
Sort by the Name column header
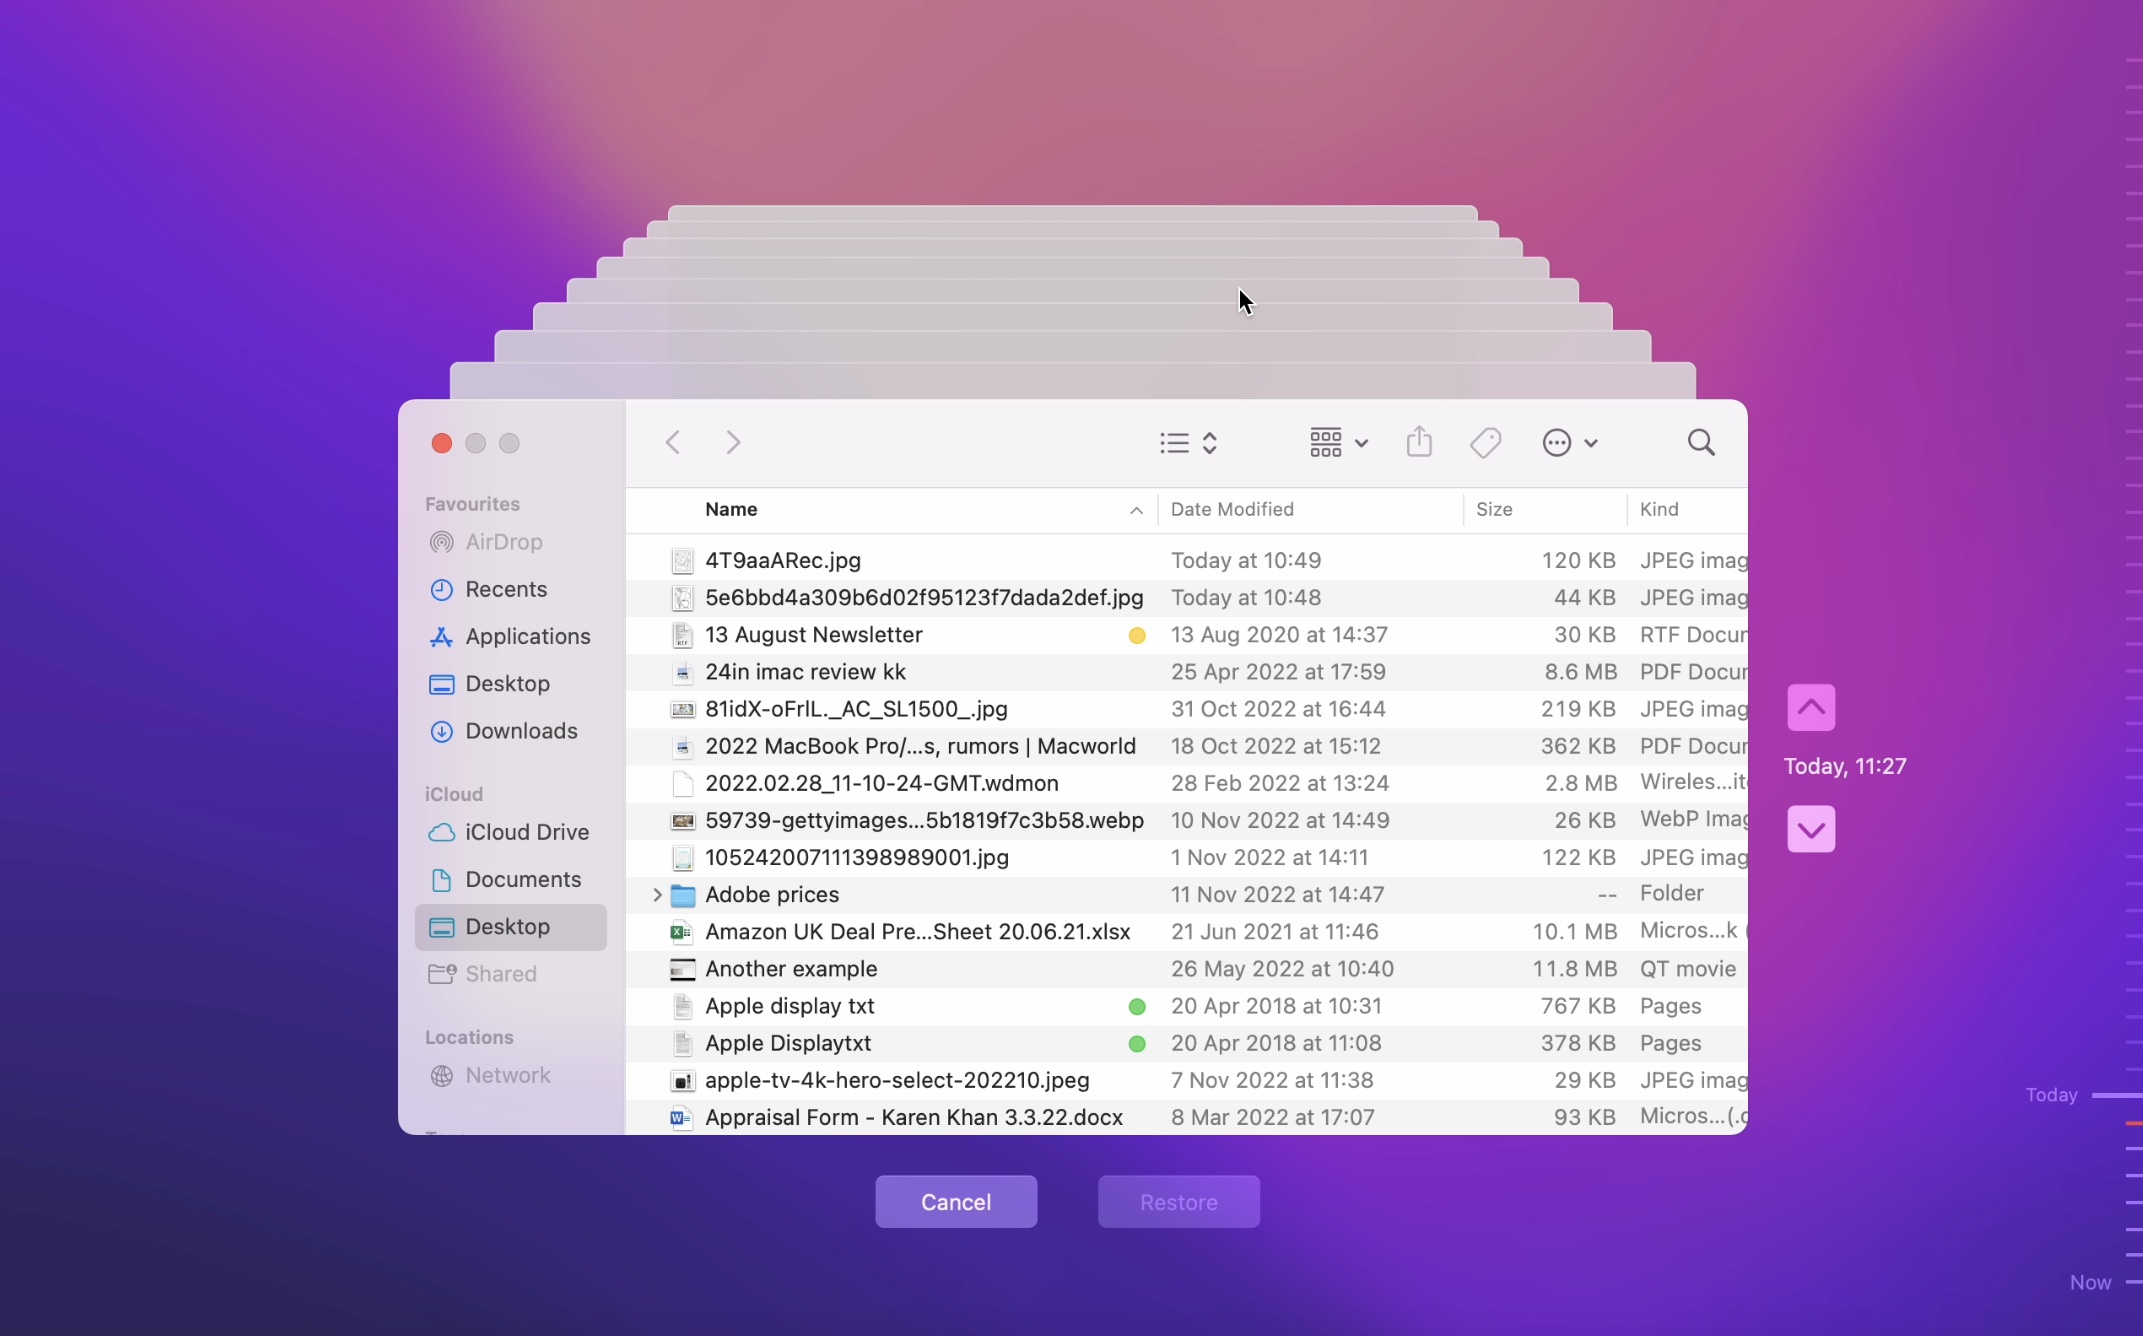coord(731,509)
